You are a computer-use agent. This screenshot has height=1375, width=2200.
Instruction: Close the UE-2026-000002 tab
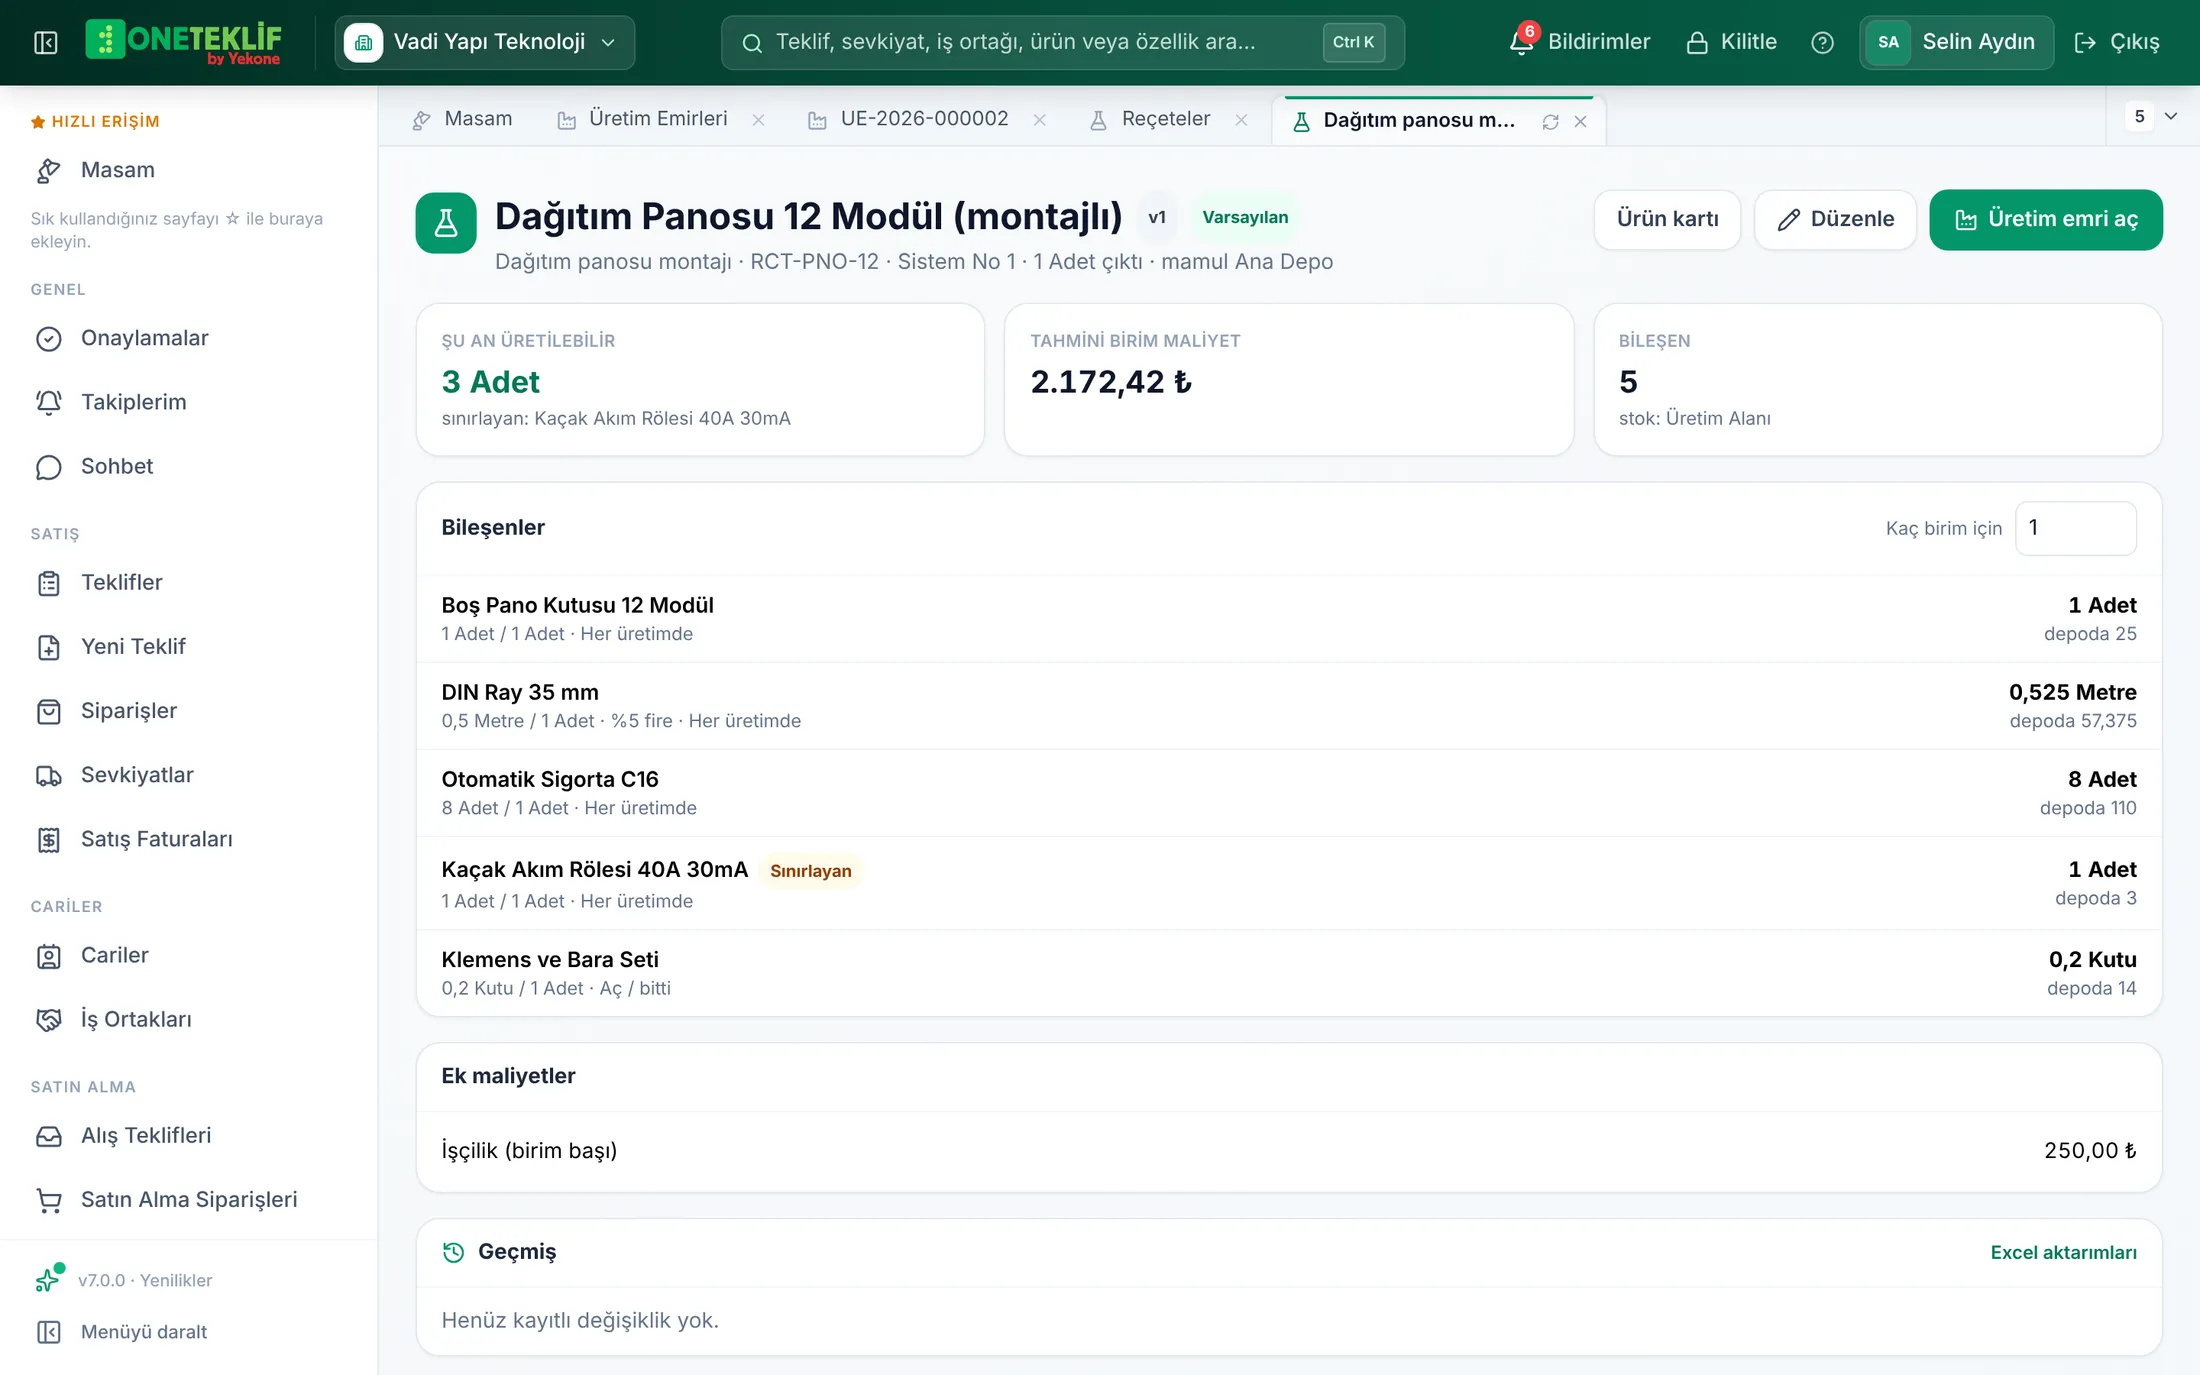click(x=1039, y=120)
